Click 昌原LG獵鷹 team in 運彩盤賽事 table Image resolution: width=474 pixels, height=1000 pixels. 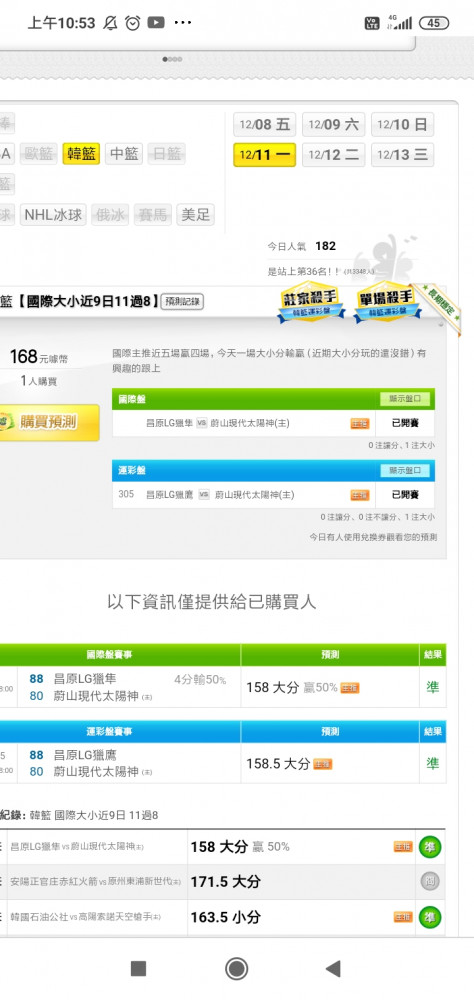[85, 756]
